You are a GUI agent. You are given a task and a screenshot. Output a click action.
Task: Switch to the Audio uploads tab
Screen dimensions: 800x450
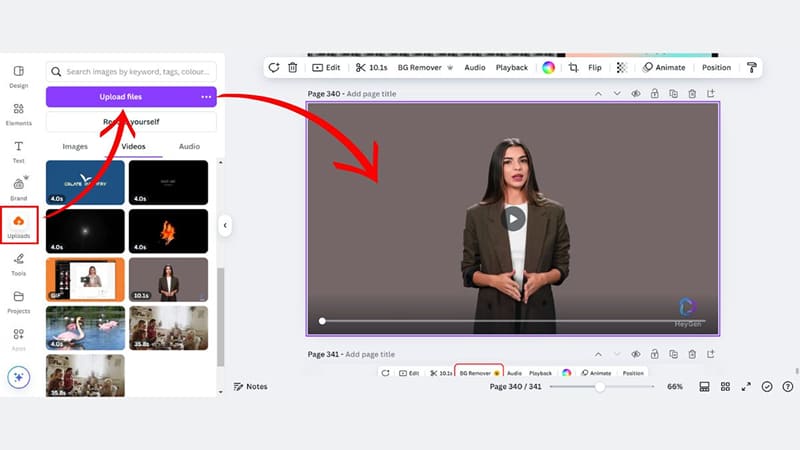tap(189, 146)
